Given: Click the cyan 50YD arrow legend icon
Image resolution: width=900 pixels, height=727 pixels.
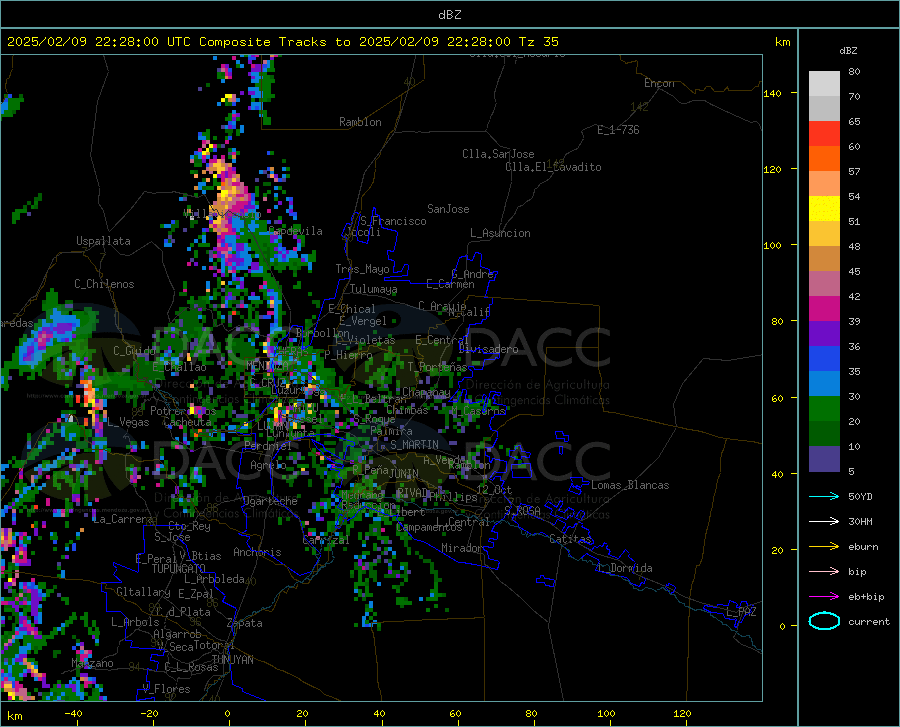Looking at the screenshot, I should pyautogui.click(x=824, y=496).
